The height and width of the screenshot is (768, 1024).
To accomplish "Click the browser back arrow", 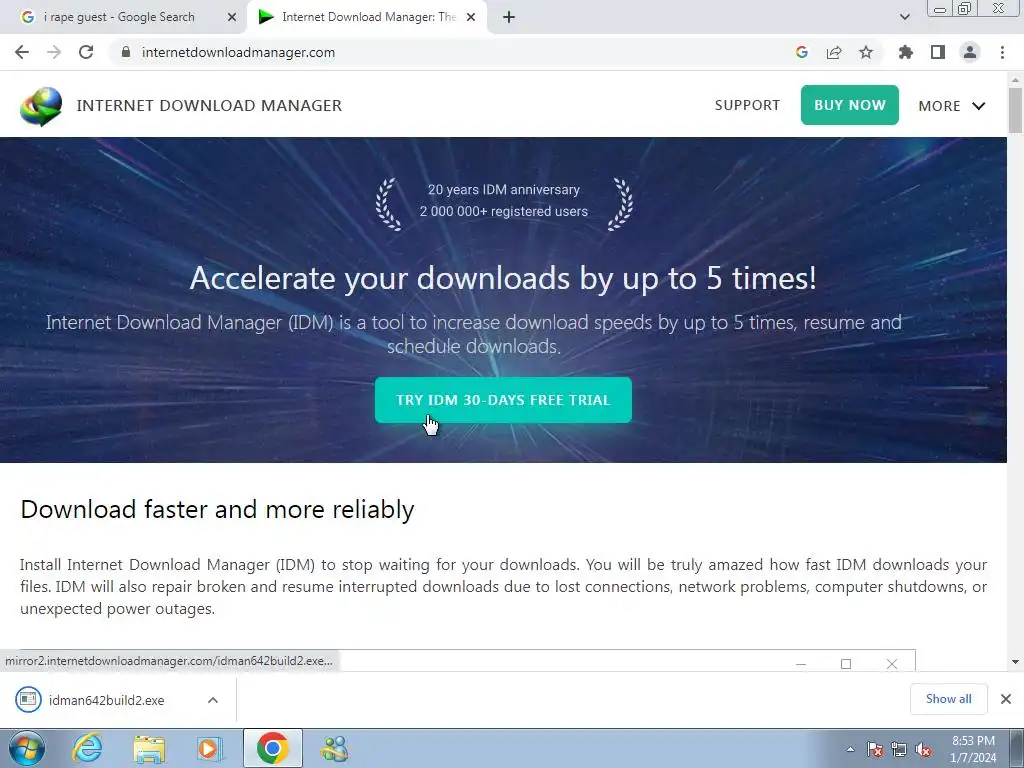I will [22, 52].
